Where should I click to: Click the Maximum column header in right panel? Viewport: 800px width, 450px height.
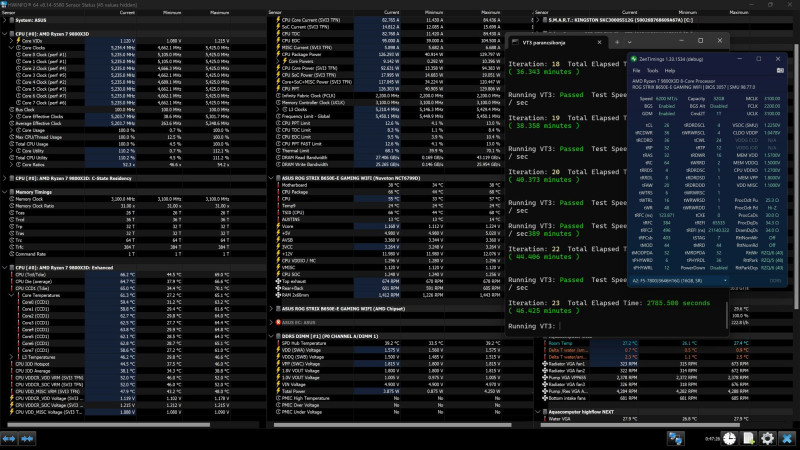(739, 12)
